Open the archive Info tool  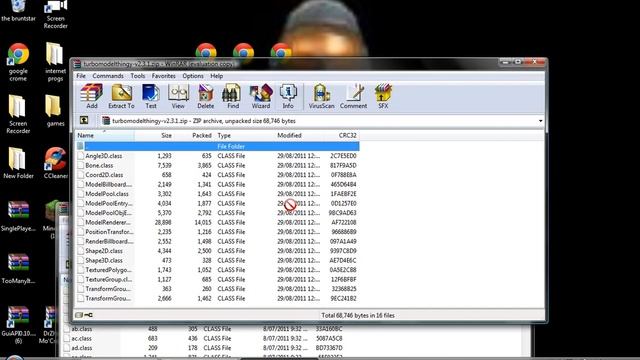click(288, 96)
